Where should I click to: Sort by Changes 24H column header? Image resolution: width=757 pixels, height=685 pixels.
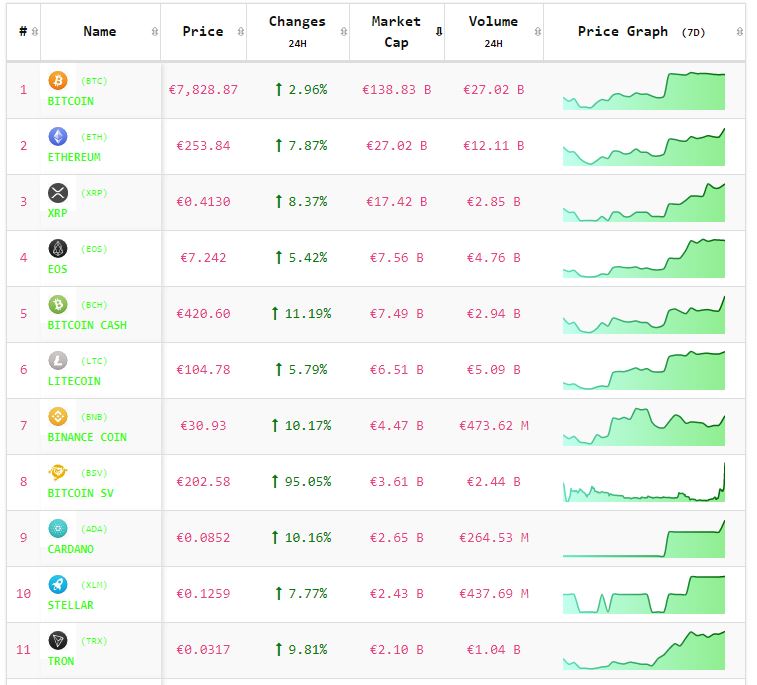(297, 32)
